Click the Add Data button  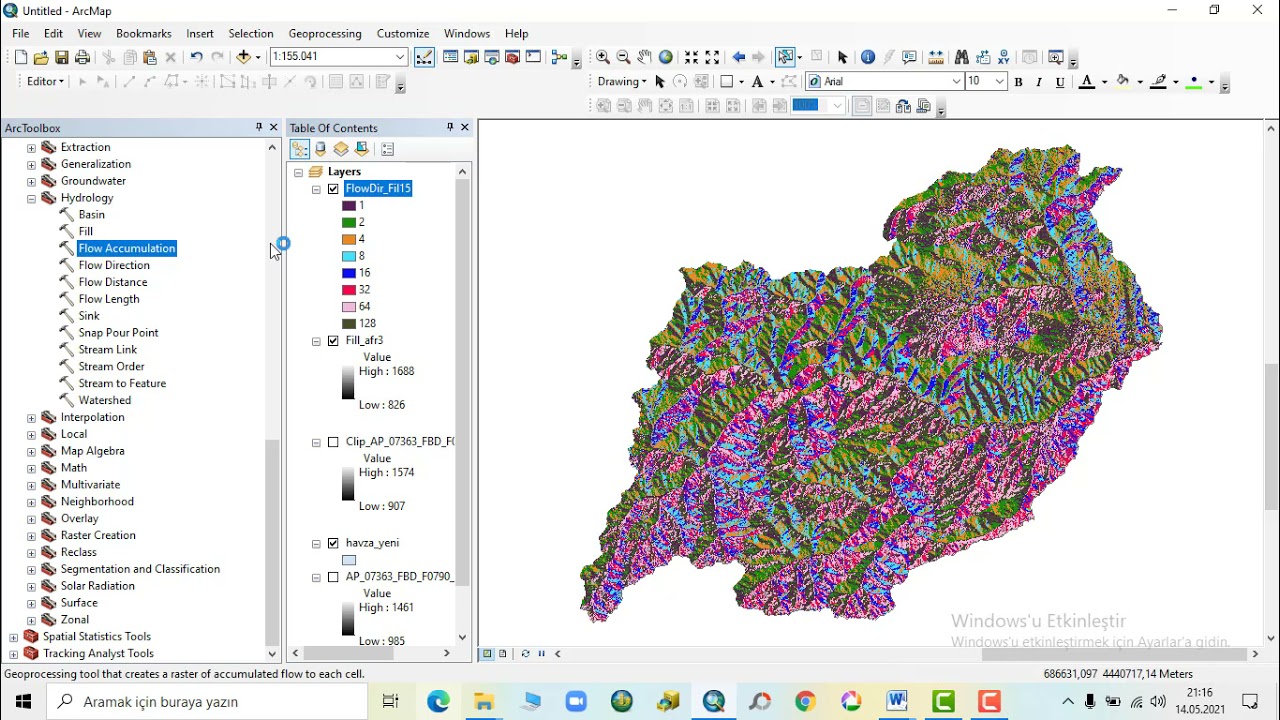click(243, 58)
